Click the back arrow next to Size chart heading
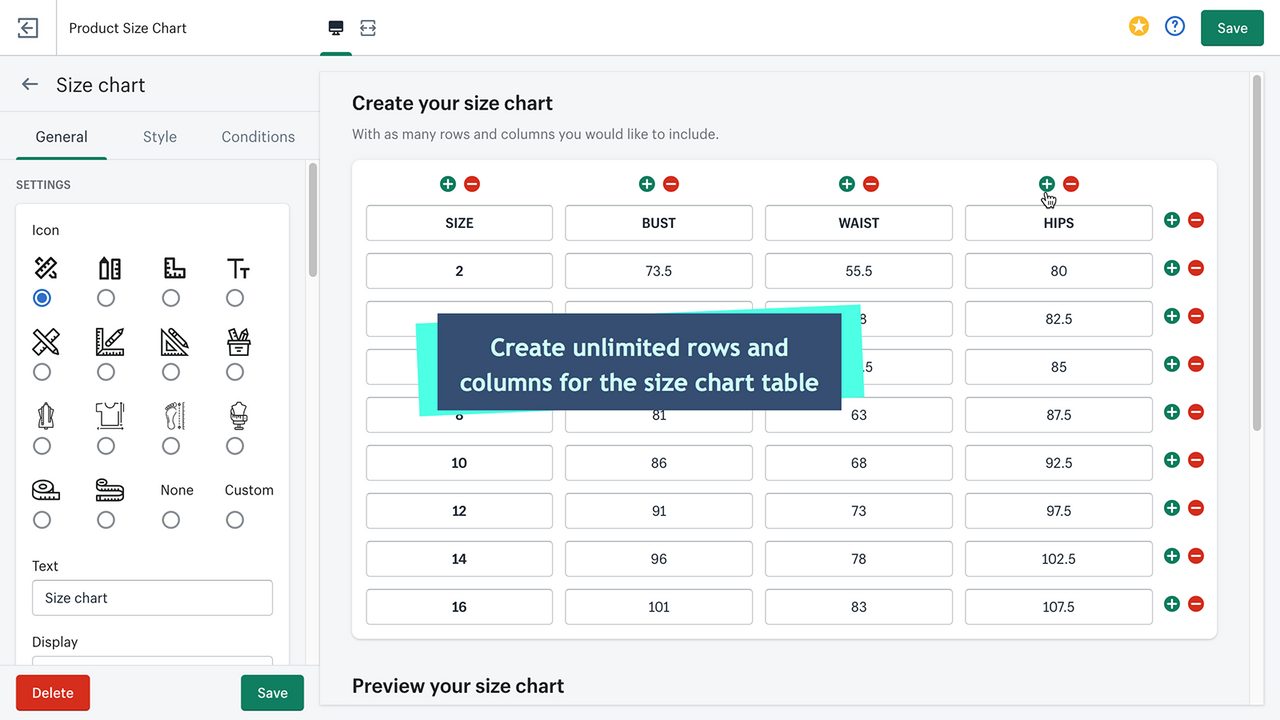The height and width of the screenshot is (720, 1280). pos(29,84)
